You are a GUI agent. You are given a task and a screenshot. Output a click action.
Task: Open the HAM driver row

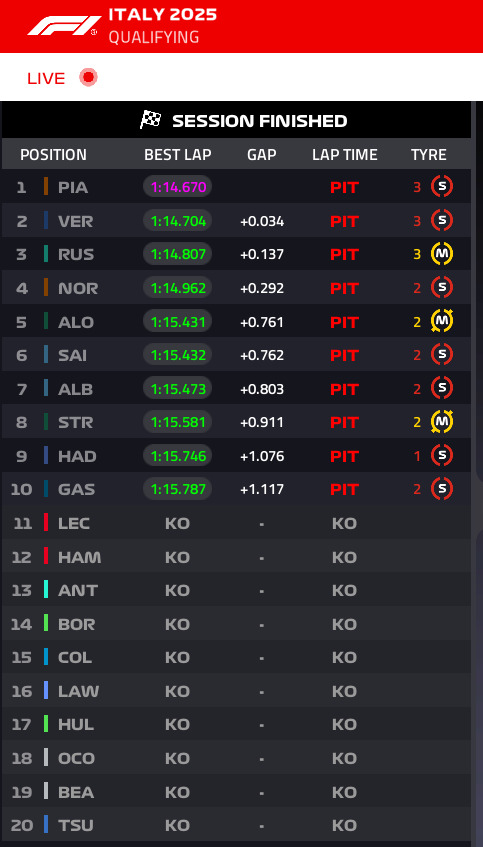pyautogui.click(x=236, y=556)
